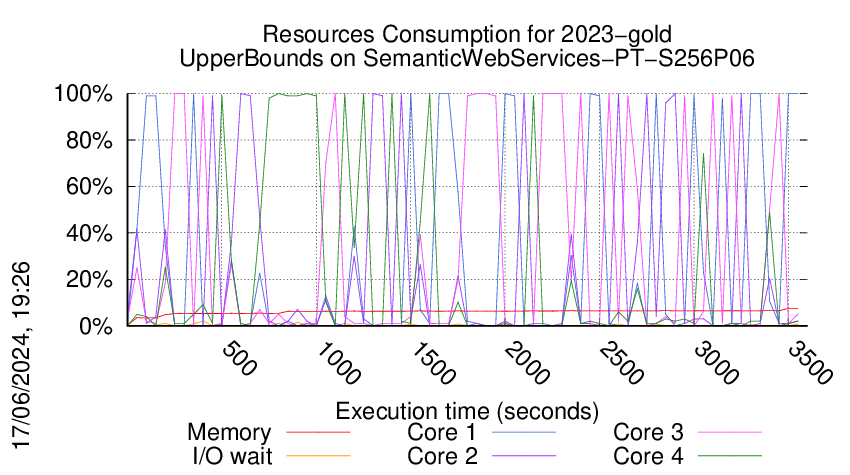Click the 80% y-axis label
The height and width of the screenshot is (475, 850).
[89, 140]
